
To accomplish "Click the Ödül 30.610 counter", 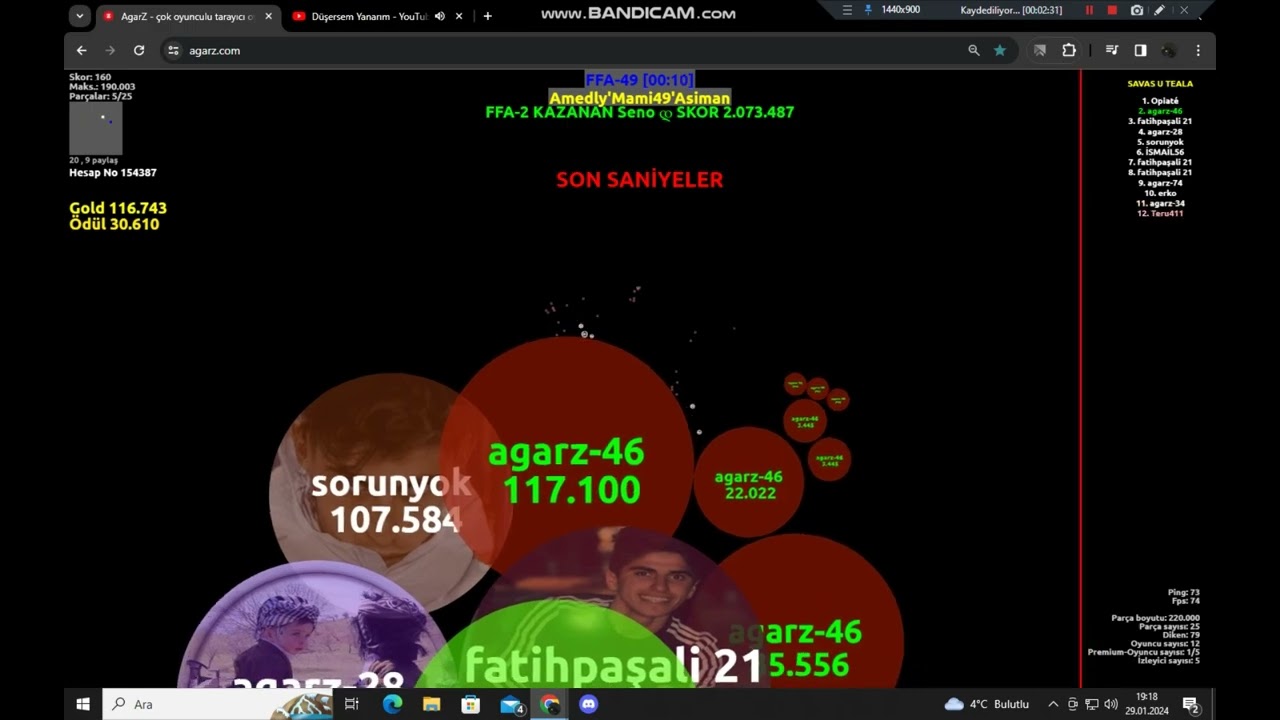I will pos(114,224).
